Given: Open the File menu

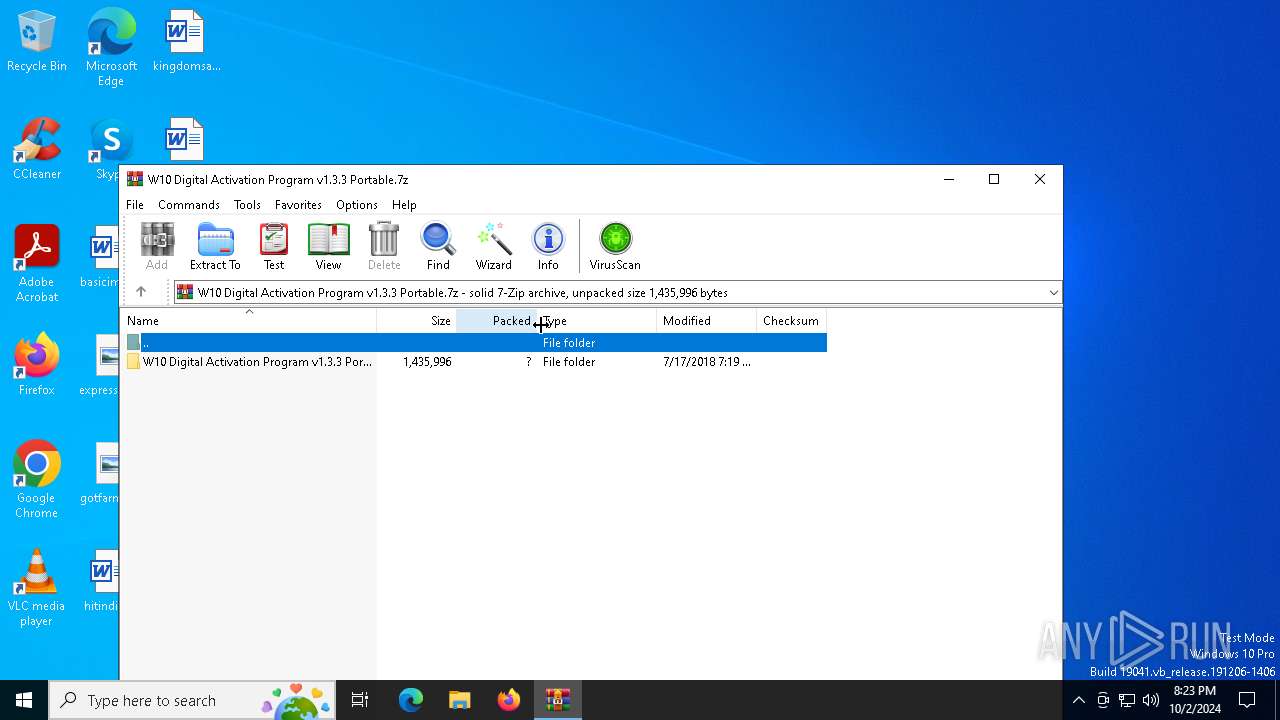Looking at the screenshot, I should click(135, 204).
